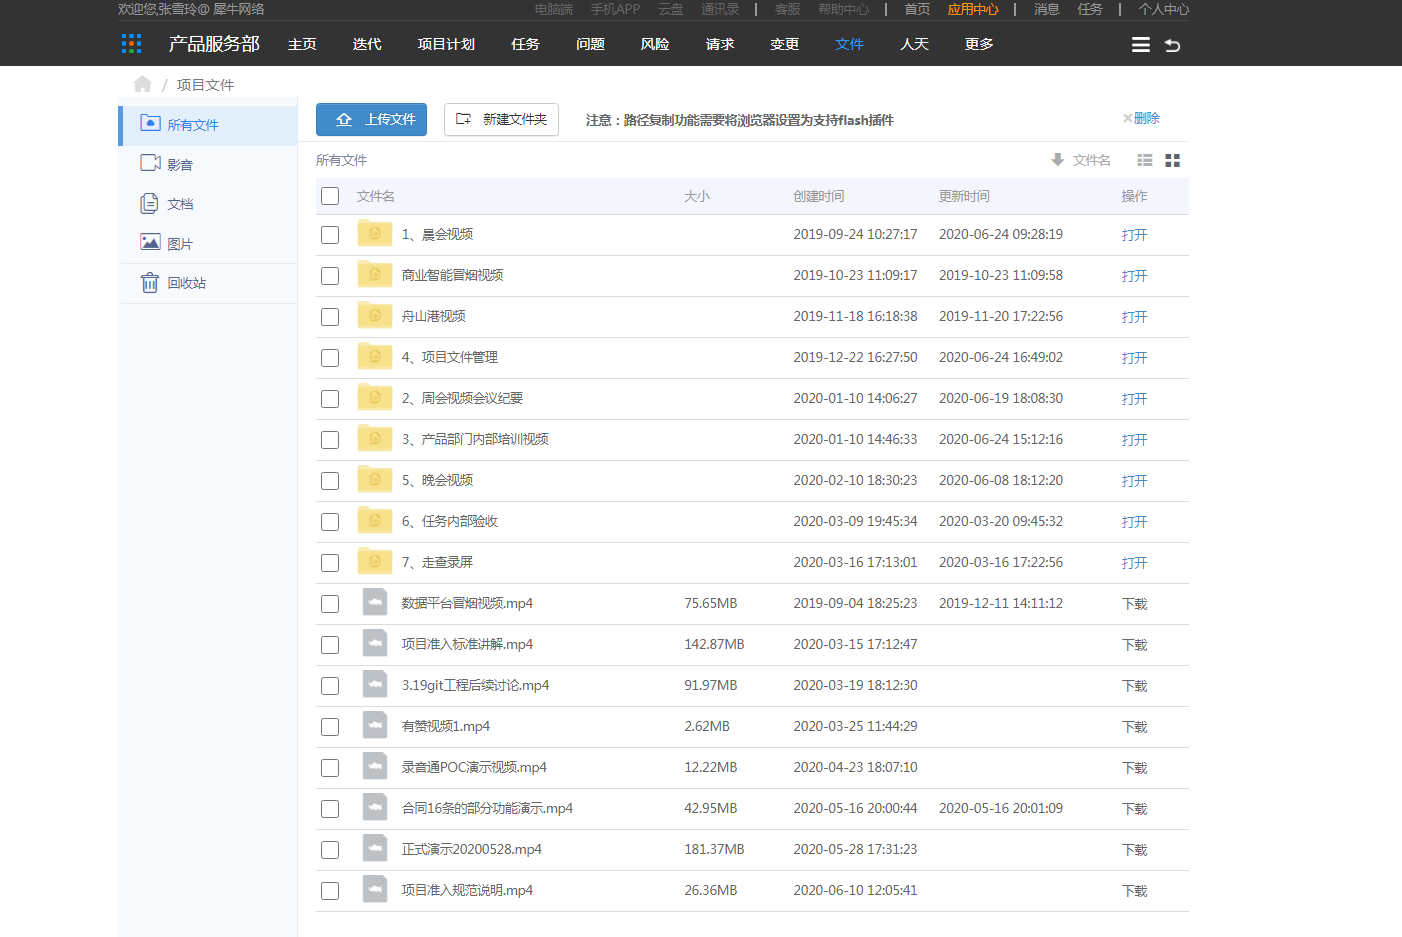
Task: Check the box for 数据平台冒烟视频.mp4
Action: 330,604
